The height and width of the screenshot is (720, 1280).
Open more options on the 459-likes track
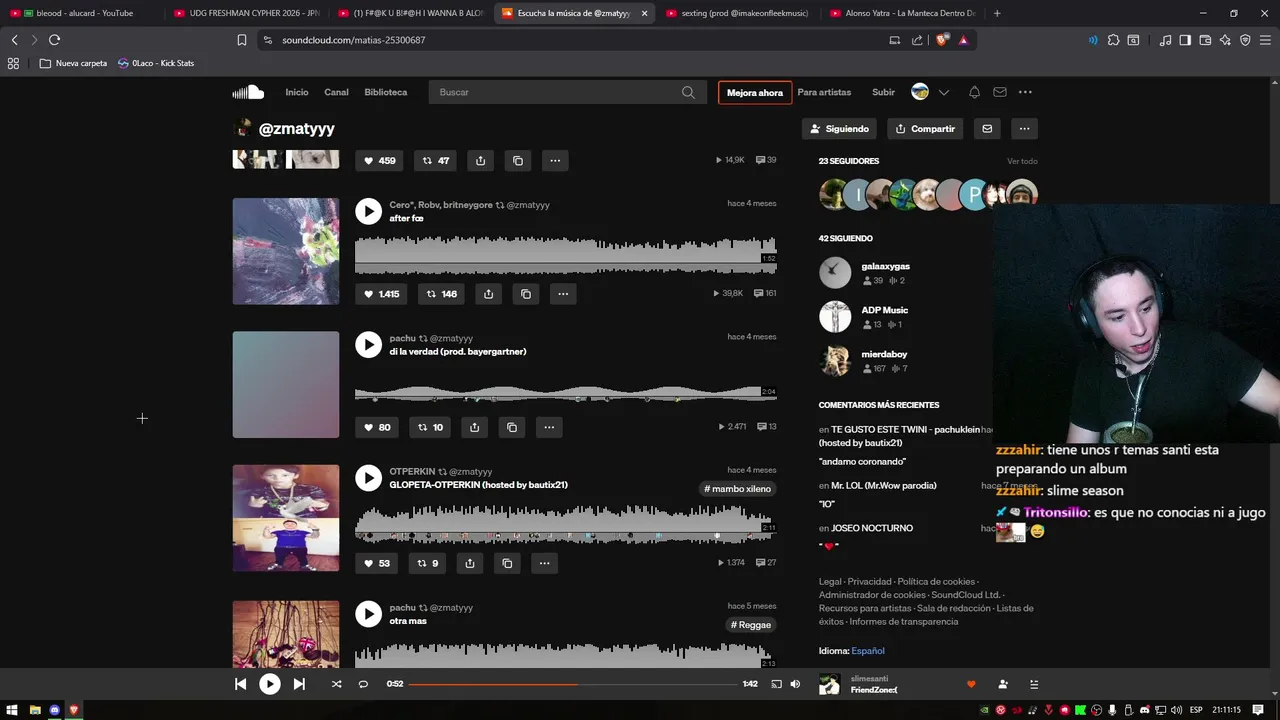click(555, 160)
